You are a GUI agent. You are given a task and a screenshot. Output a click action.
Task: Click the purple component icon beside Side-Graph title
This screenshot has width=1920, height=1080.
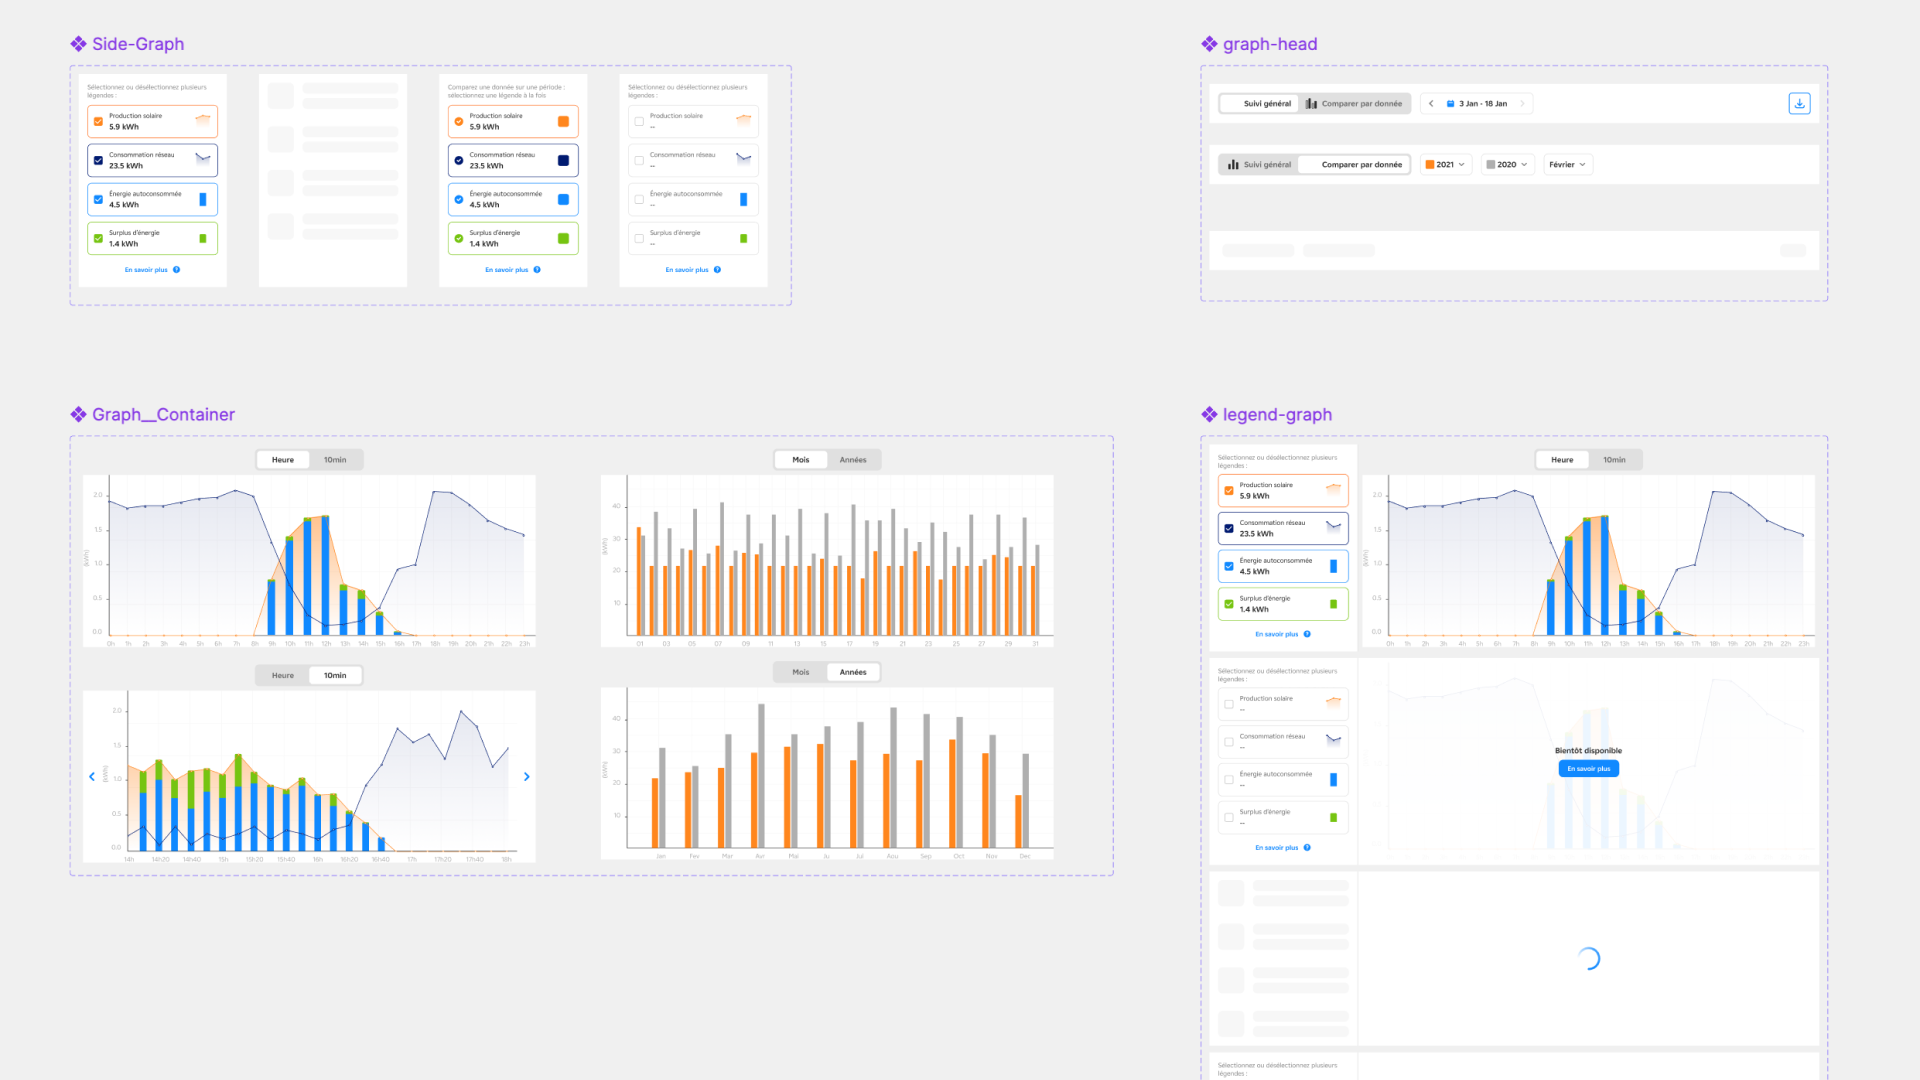pos(78,44)
